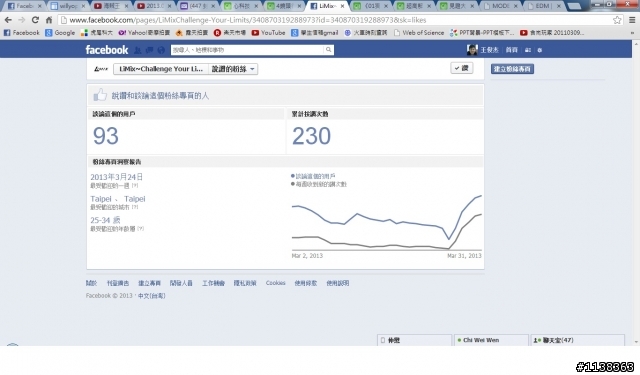Close the LiMix tab
Image resolution: width=640 pixels, height=375 pixels.
[342, 6]
